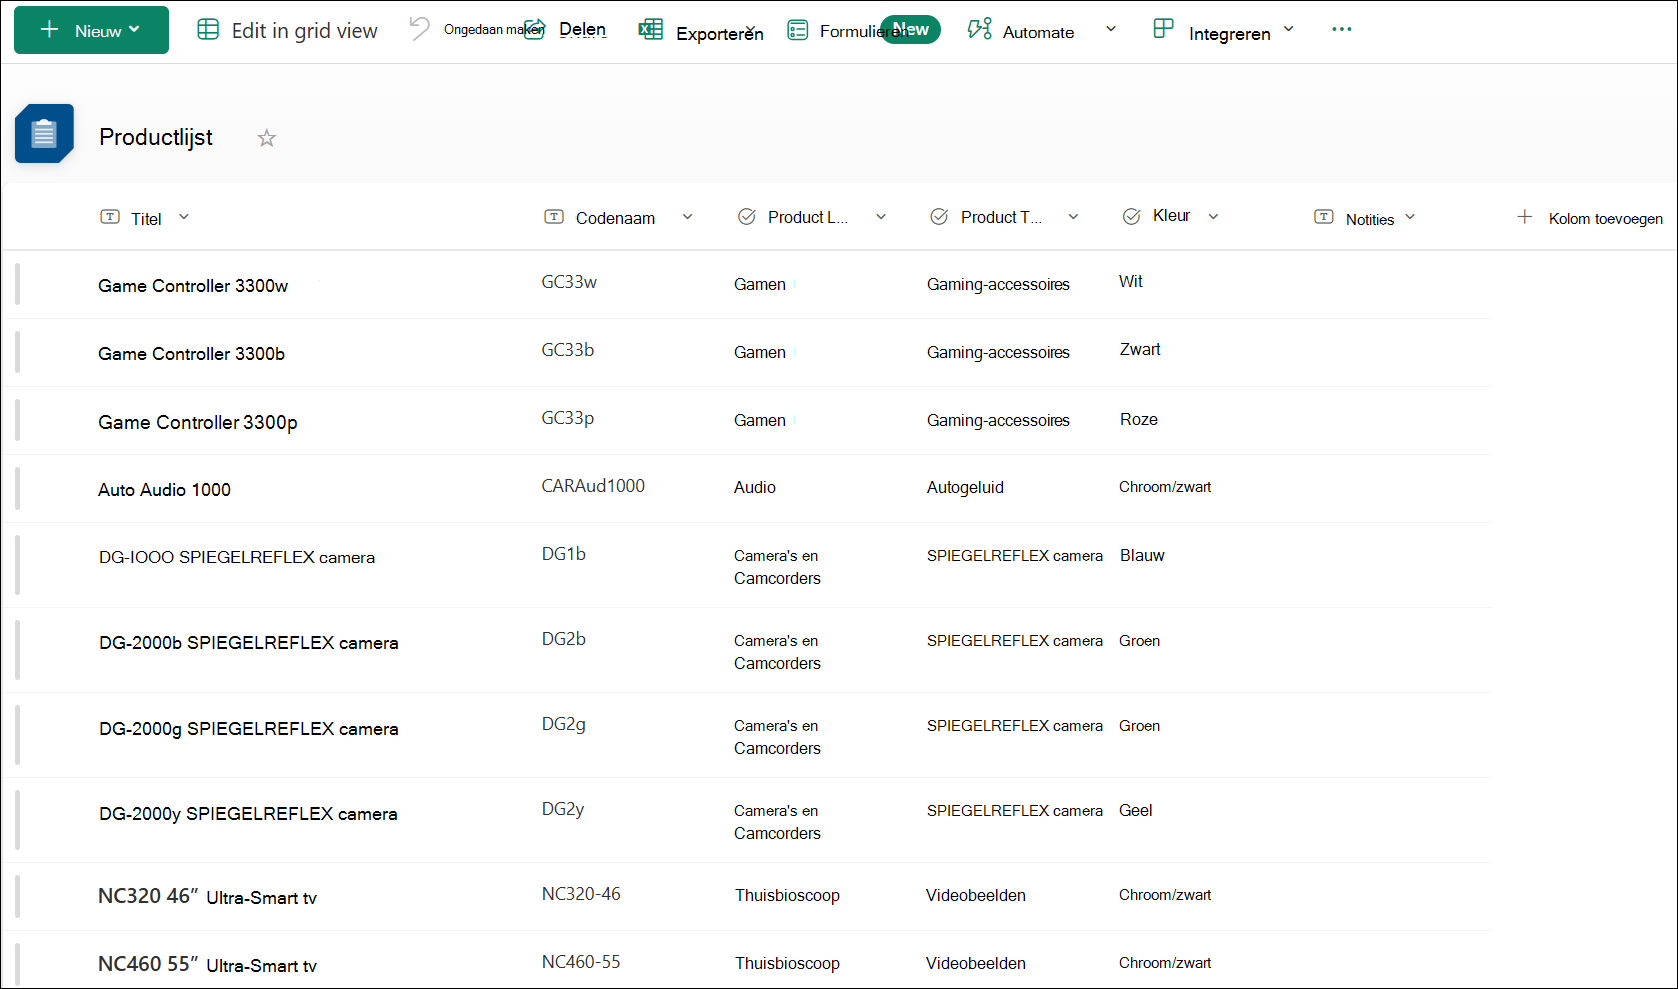The width and height of the screenshot is (1678, 989).
Task: Click the Kleur column choice icon
Action: (x=1132, y=217)
